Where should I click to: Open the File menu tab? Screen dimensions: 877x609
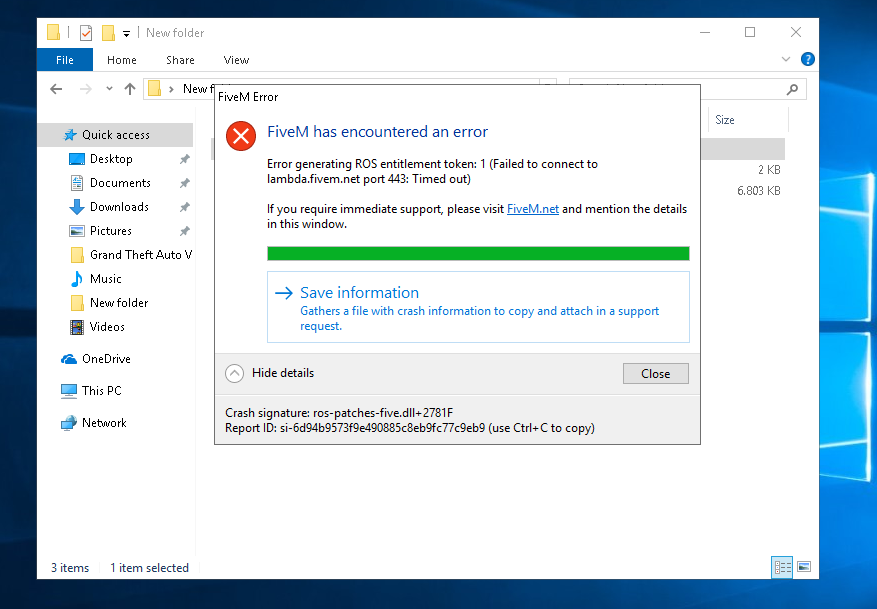(x=65, y=60)
